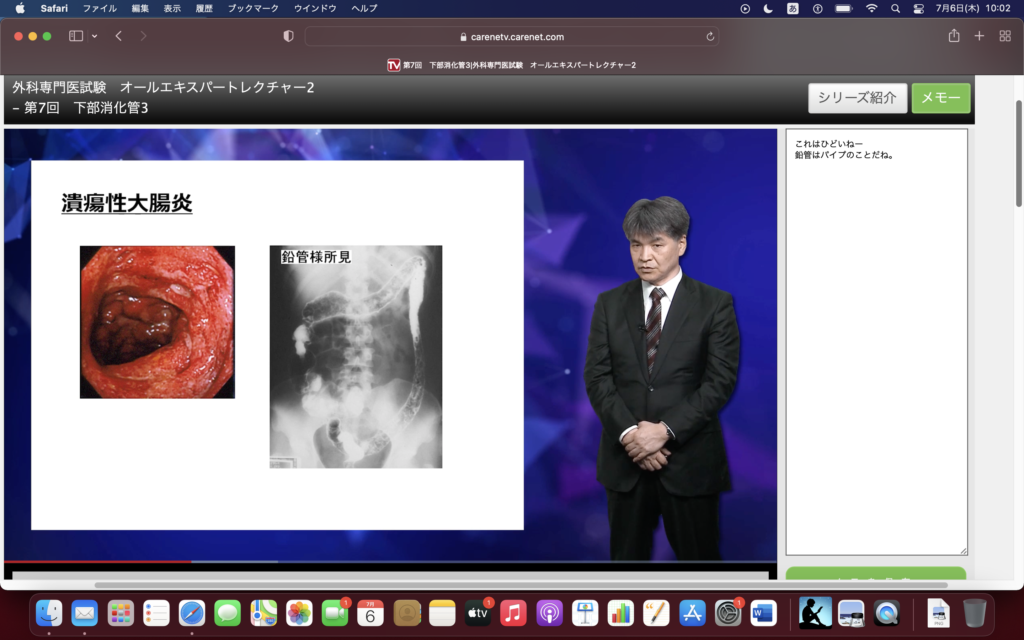The image size is (1024, 640).
Task: Open the Share icon in the Safari toolbar
Action: coord(953,36)
